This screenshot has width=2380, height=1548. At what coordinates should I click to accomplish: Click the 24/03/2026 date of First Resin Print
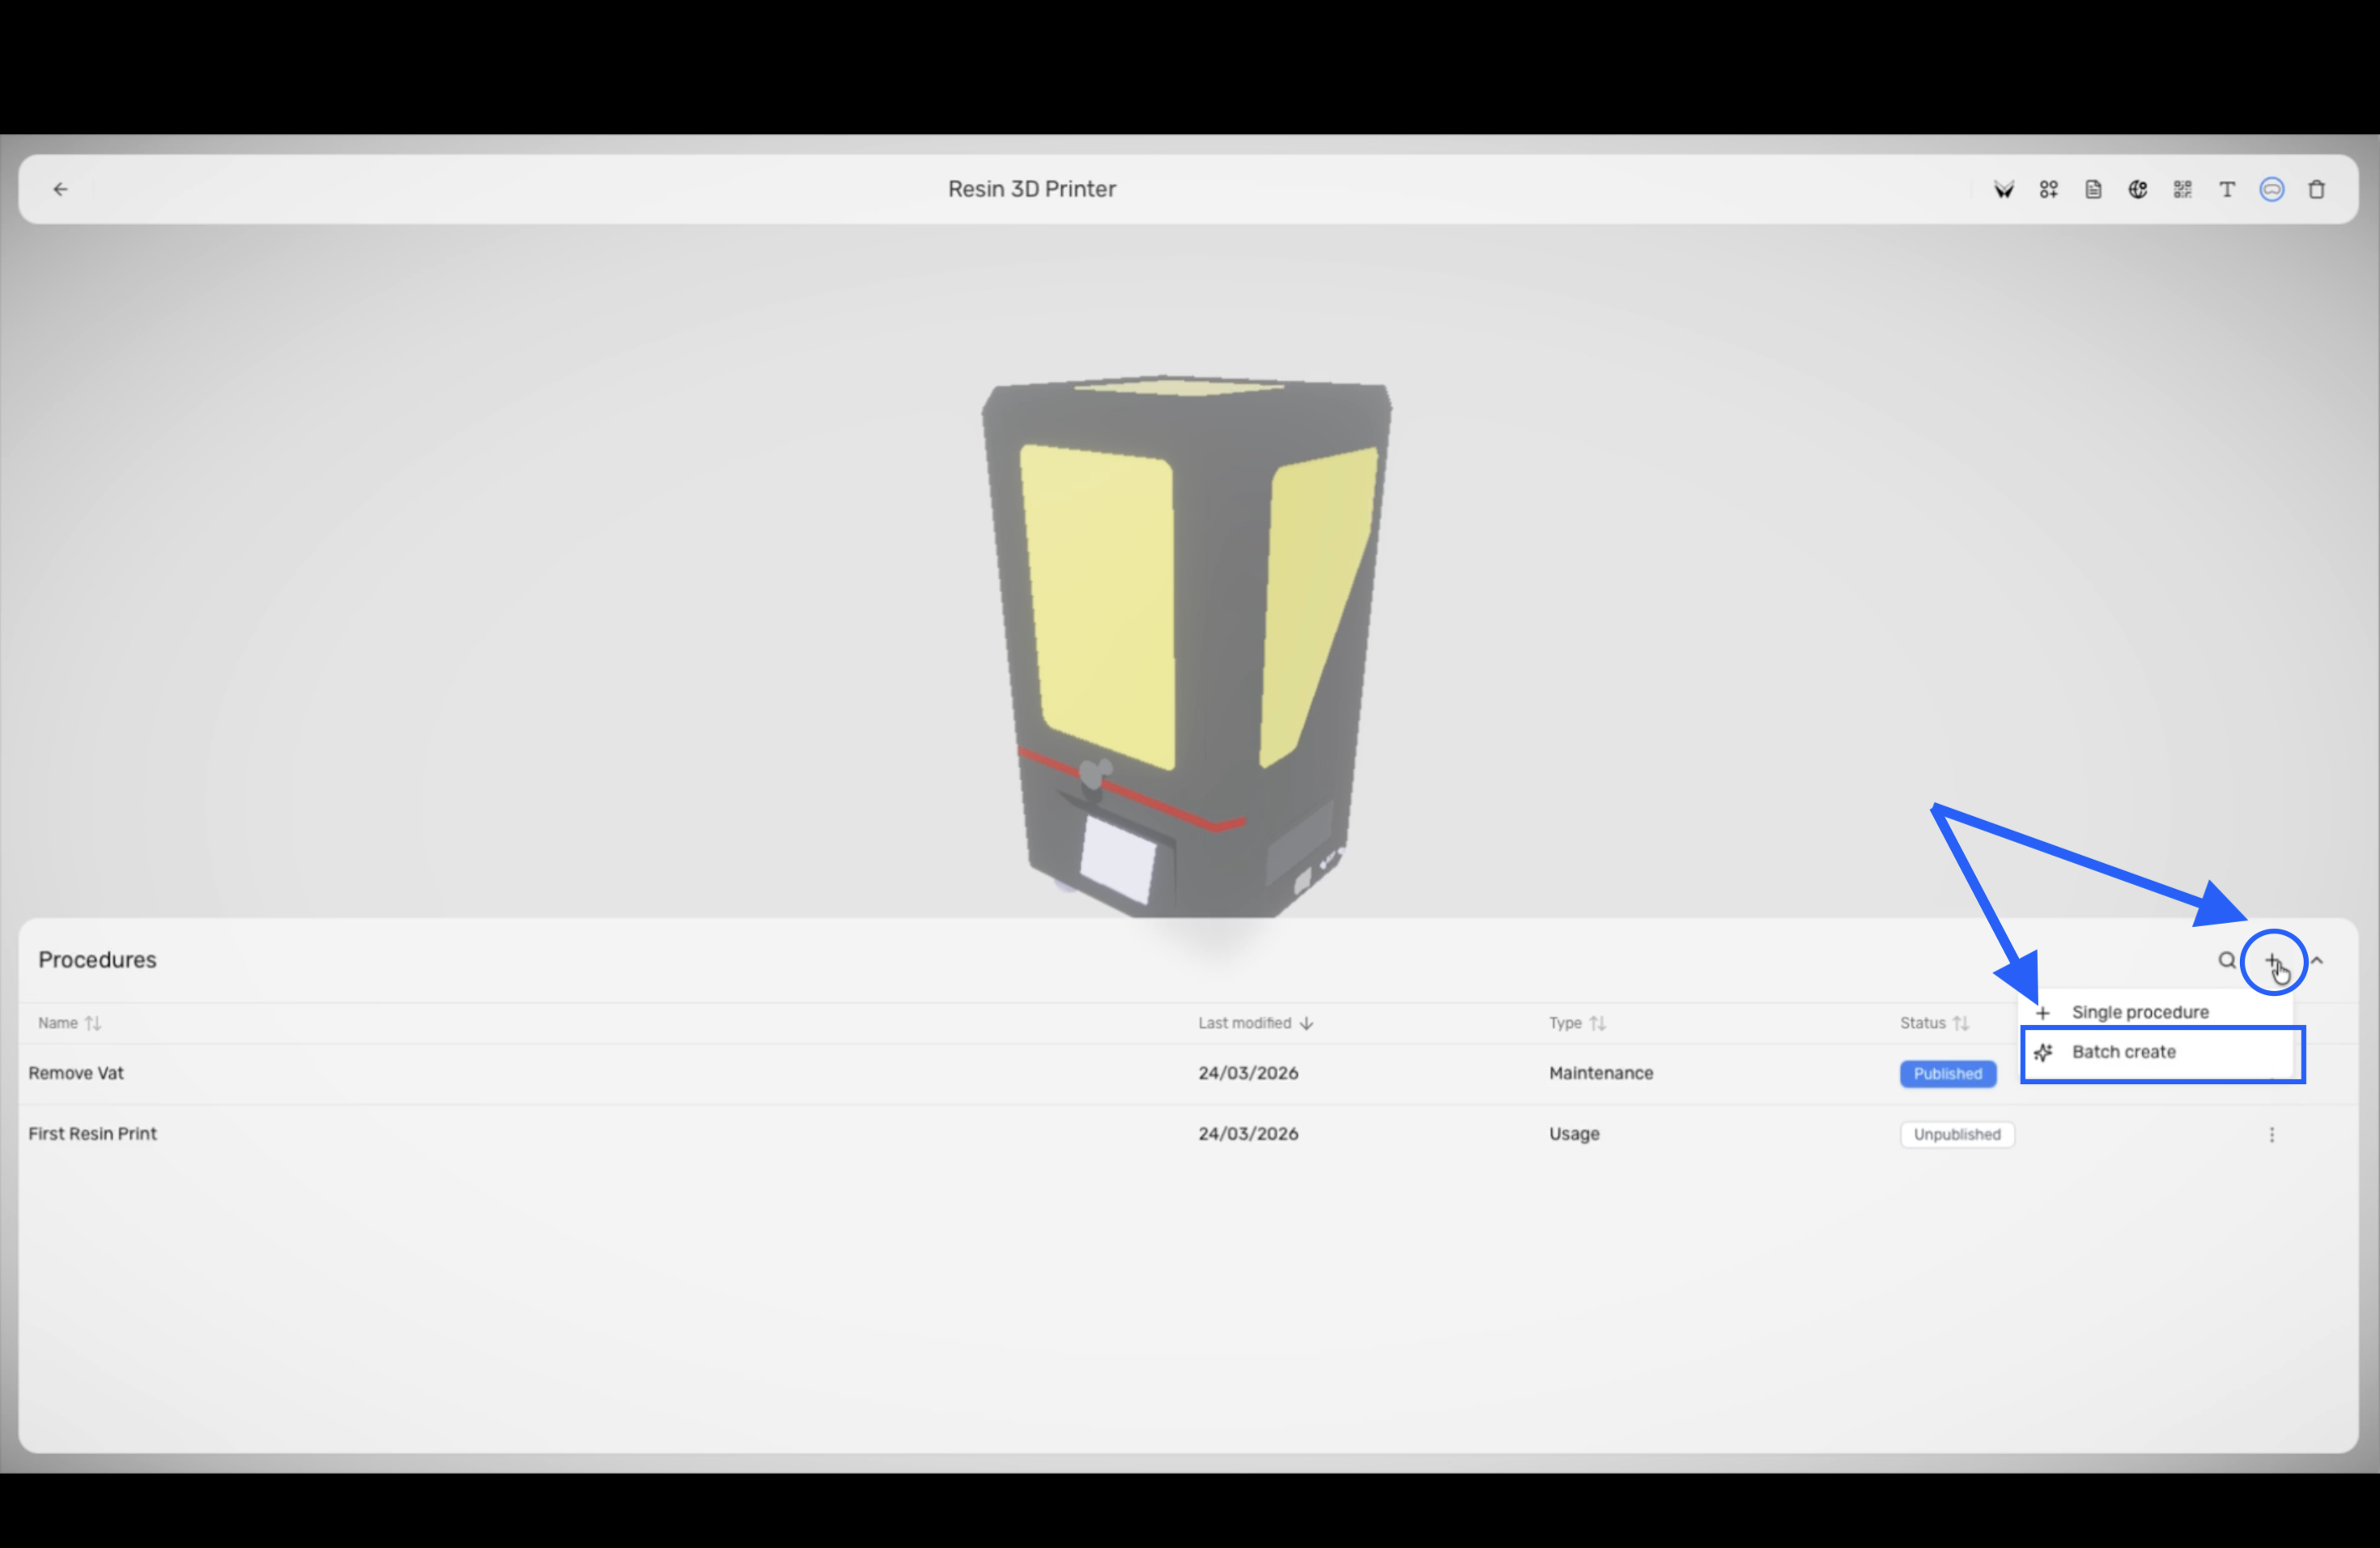point(1248,1134)
